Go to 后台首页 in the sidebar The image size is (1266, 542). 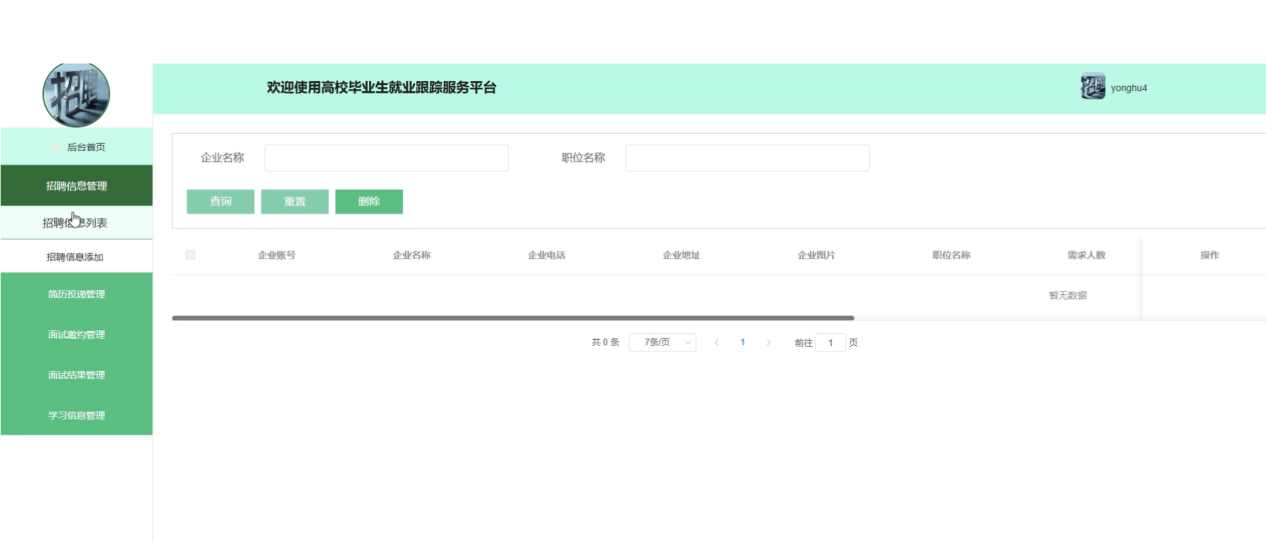click(76, 147)
